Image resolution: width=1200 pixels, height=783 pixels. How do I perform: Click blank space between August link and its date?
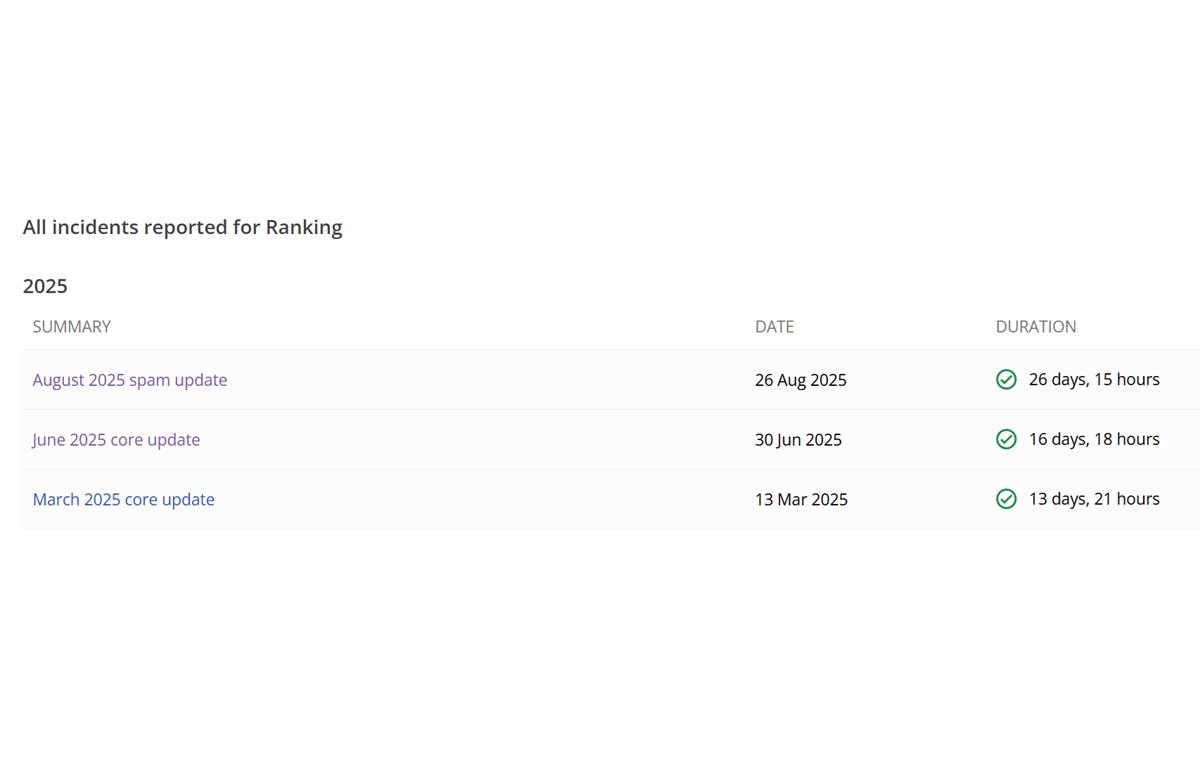point(490,380)
